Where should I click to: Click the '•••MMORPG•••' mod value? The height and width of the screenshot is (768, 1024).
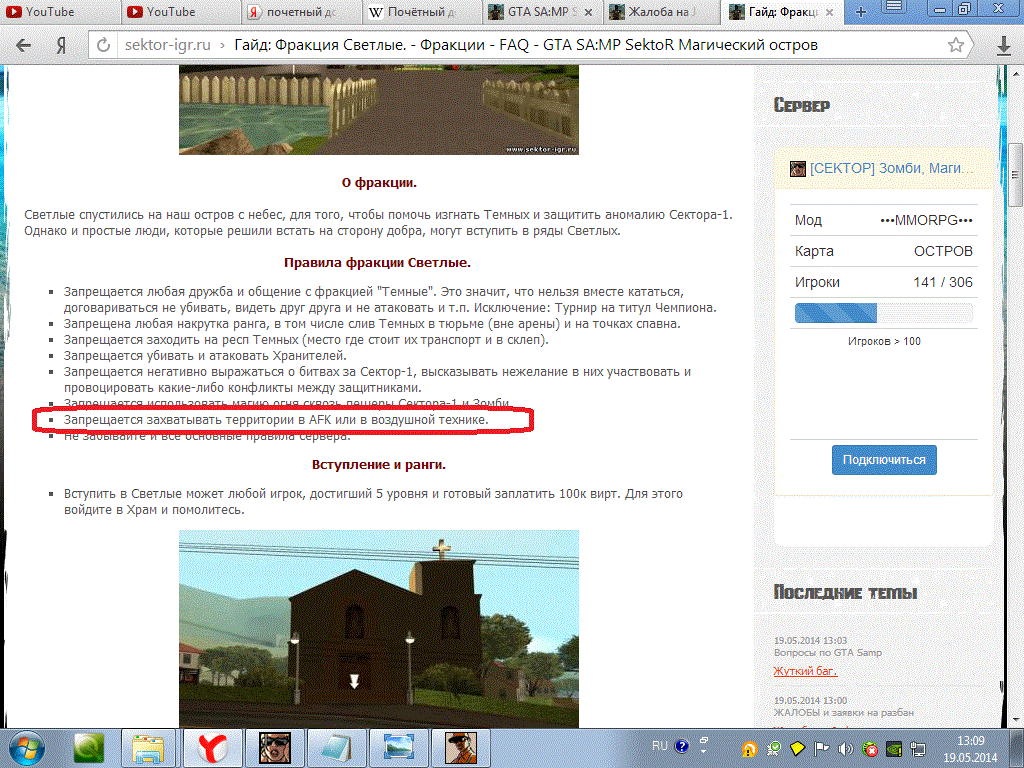(x=926, y=220)
